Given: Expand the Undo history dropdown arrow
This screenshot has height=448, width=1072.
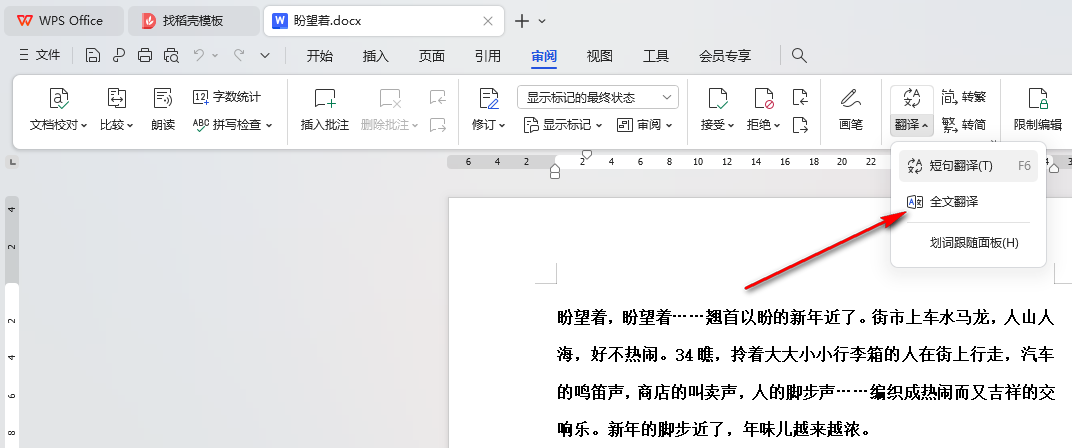Looking at the screenshot, I should pos(215,55).
